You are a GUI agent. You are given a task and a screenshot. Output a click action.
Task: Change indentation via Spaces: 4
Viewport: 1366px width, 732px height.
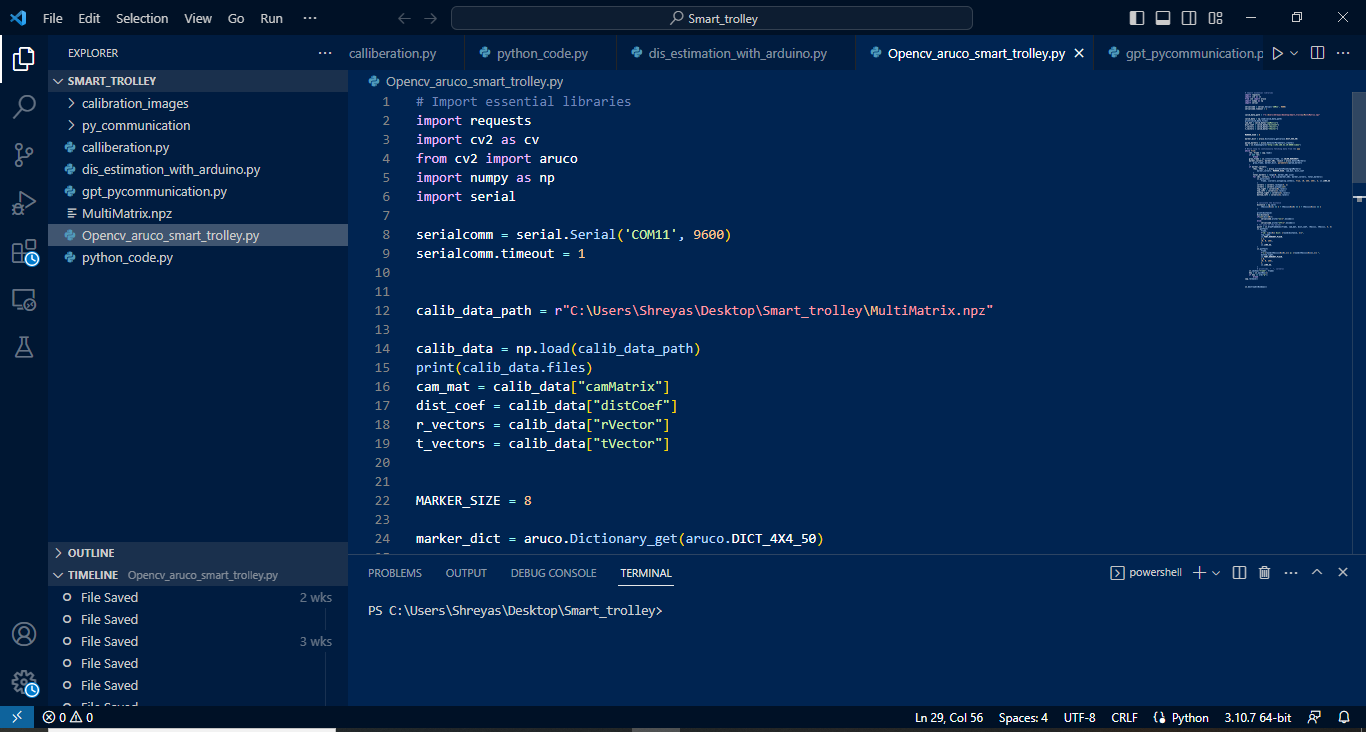pyautogui.click(x=1023, y=718)
